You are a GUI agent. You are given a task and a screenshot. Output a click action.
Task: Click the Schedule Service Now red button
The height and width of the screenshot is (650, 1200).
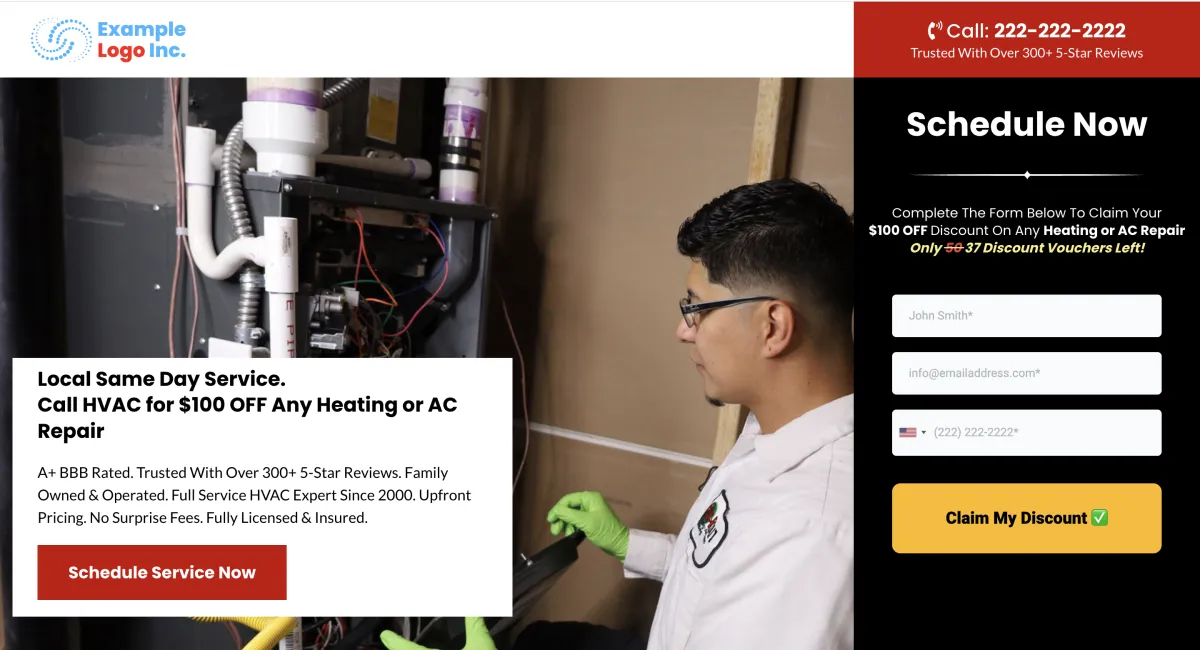[162, 572]
